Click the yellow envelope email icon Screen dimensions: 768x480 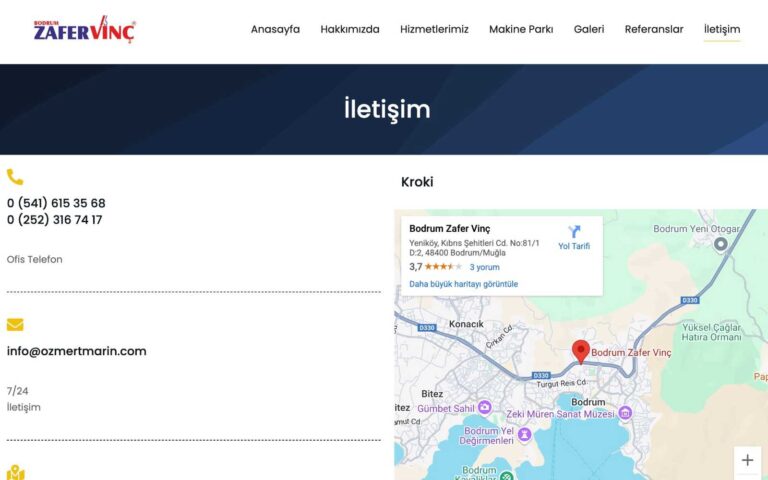point(15,325)
